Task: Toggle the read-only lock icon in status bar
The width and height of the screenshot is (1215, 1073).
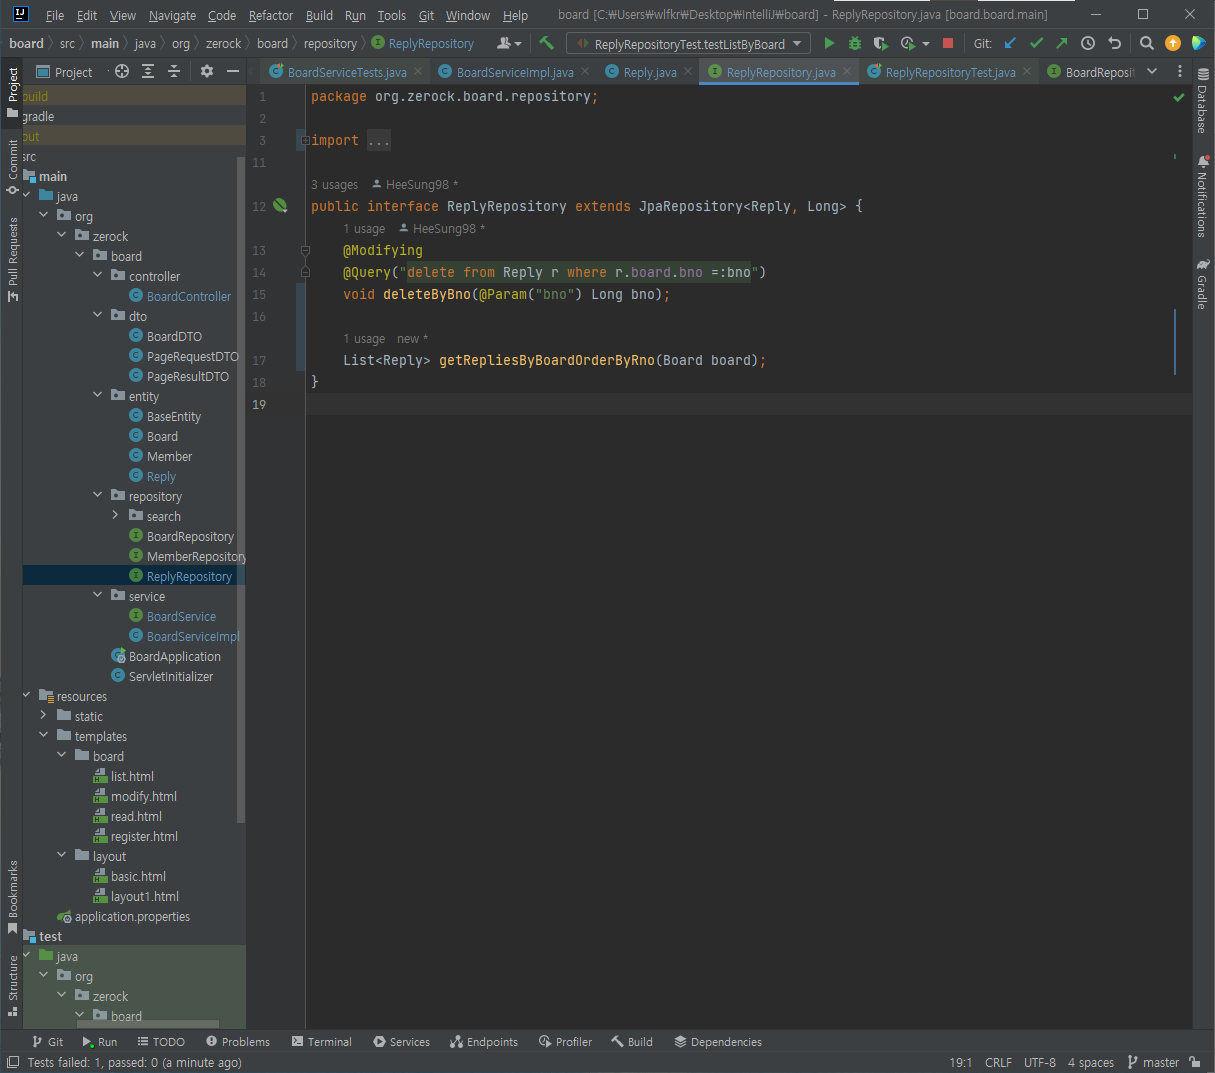Action: (x=1196, y=1062)
